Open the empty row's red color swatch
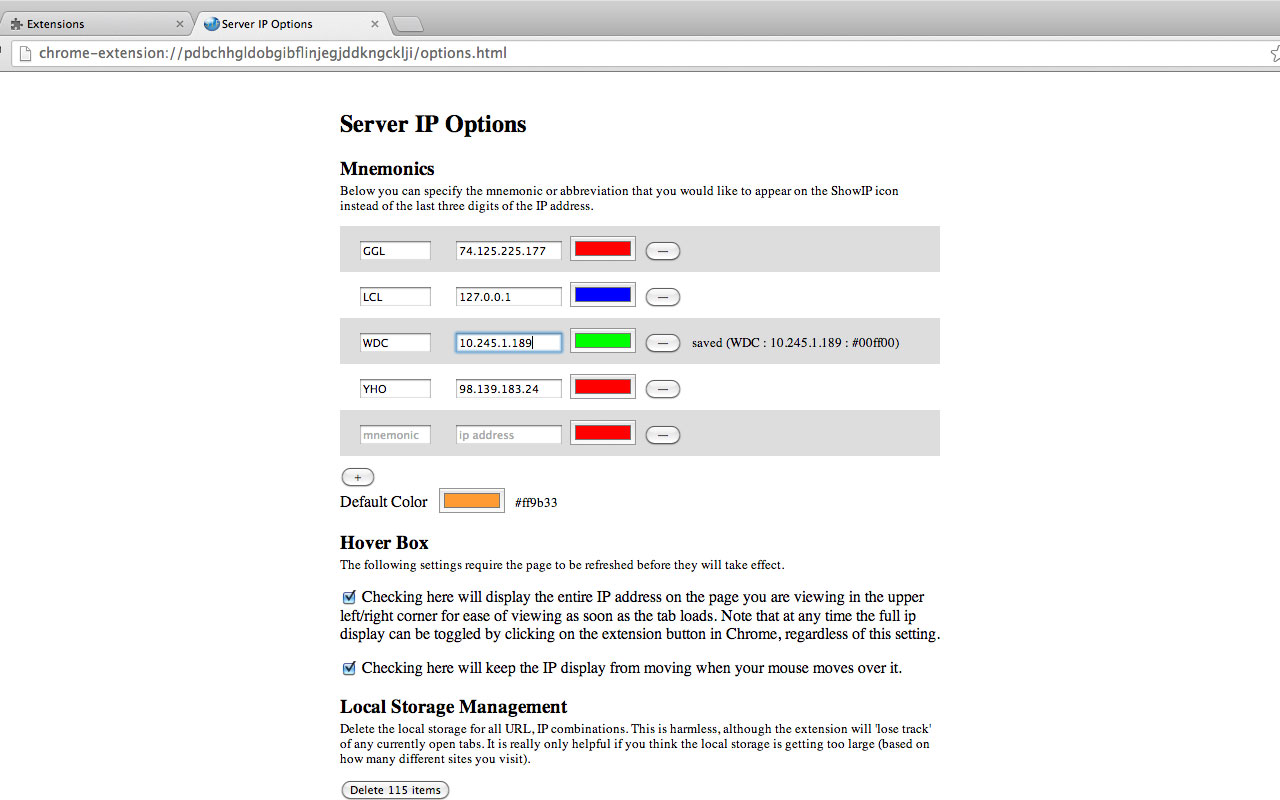Viewport: 1280px width, 800px height. tap(603, 433)
